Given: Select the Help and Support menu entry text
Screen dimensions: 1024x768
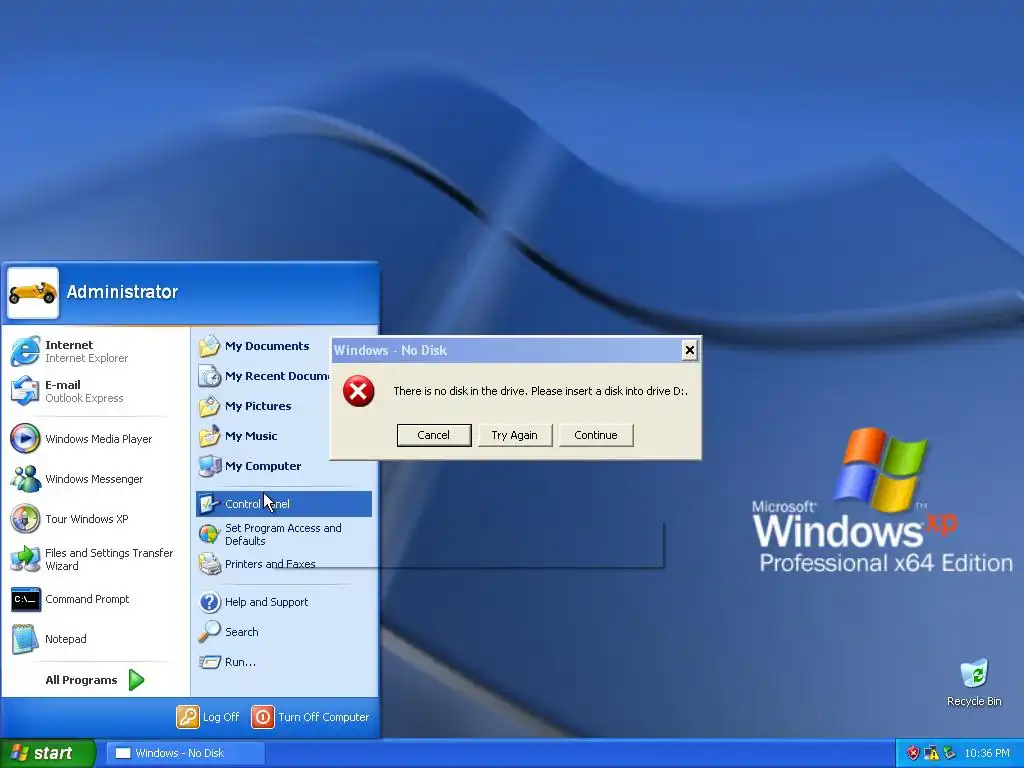Looking at the screenshot, I should click(x=266, y=601).
